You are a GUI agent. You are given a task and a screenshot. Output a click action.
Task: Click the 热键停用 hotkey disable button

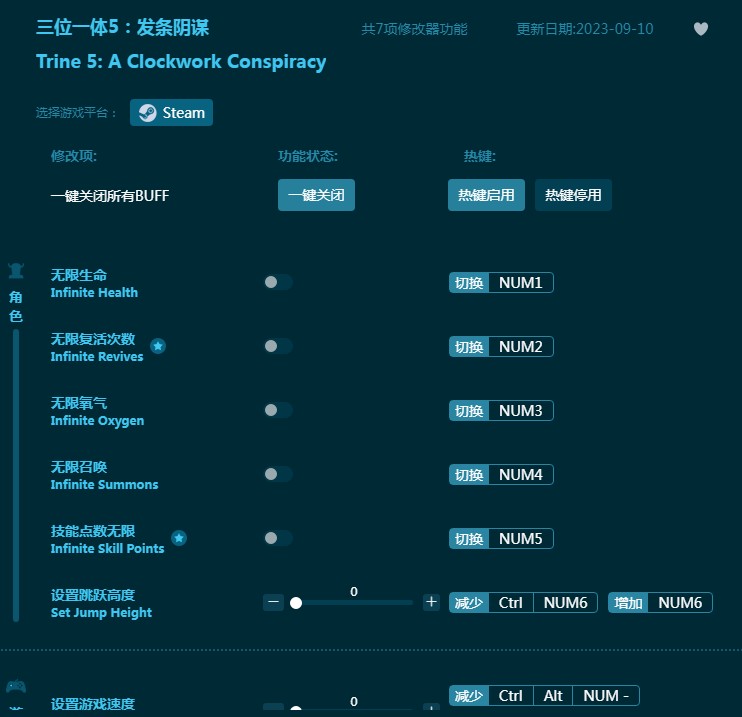pyautogui.click(x=573, y=195)
